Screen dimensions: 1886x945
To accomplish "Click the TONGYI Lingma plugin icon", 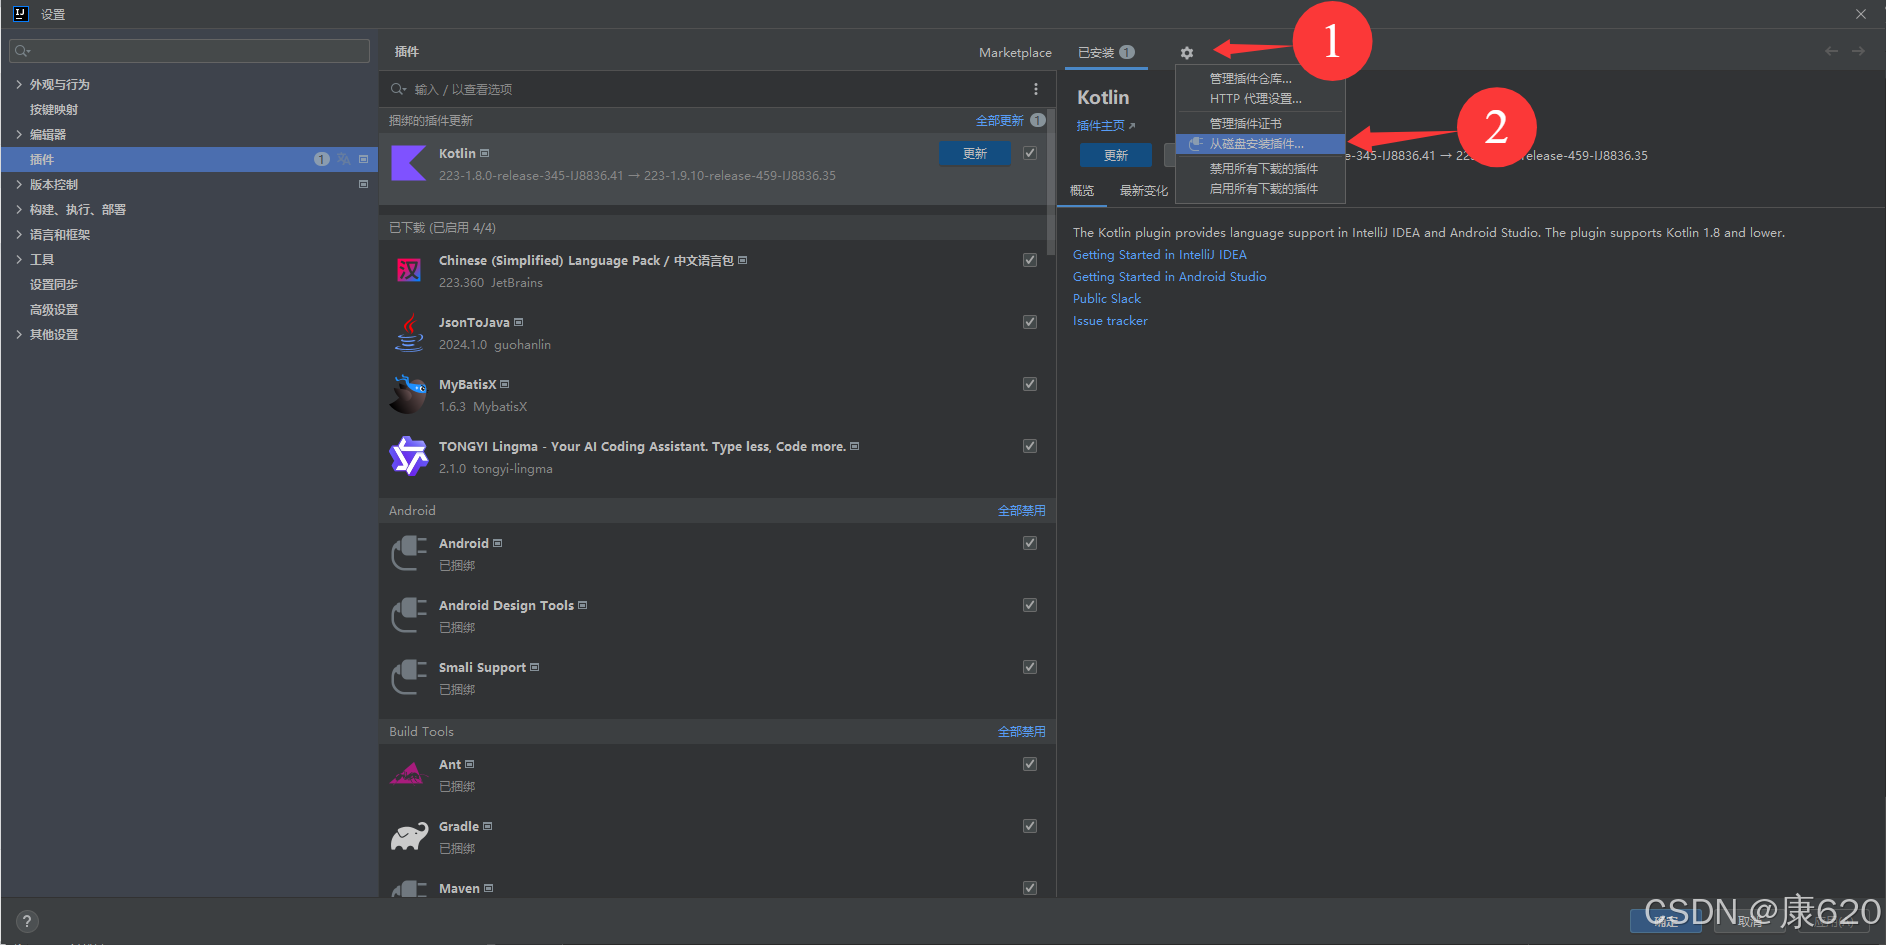I will click(x=408, y=456).
